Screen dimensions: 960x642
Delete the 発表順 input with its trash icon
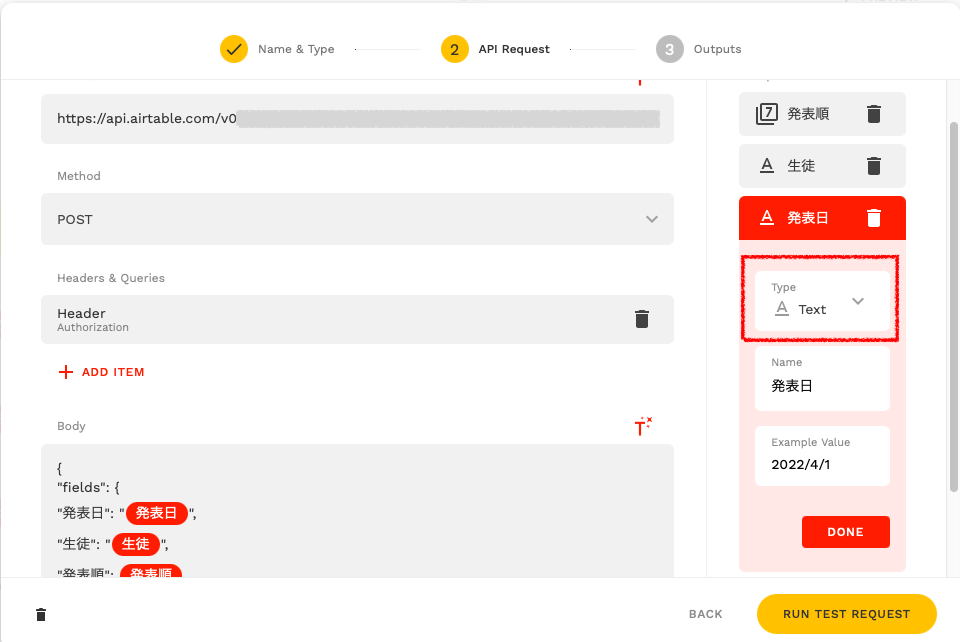pos(874,114)
